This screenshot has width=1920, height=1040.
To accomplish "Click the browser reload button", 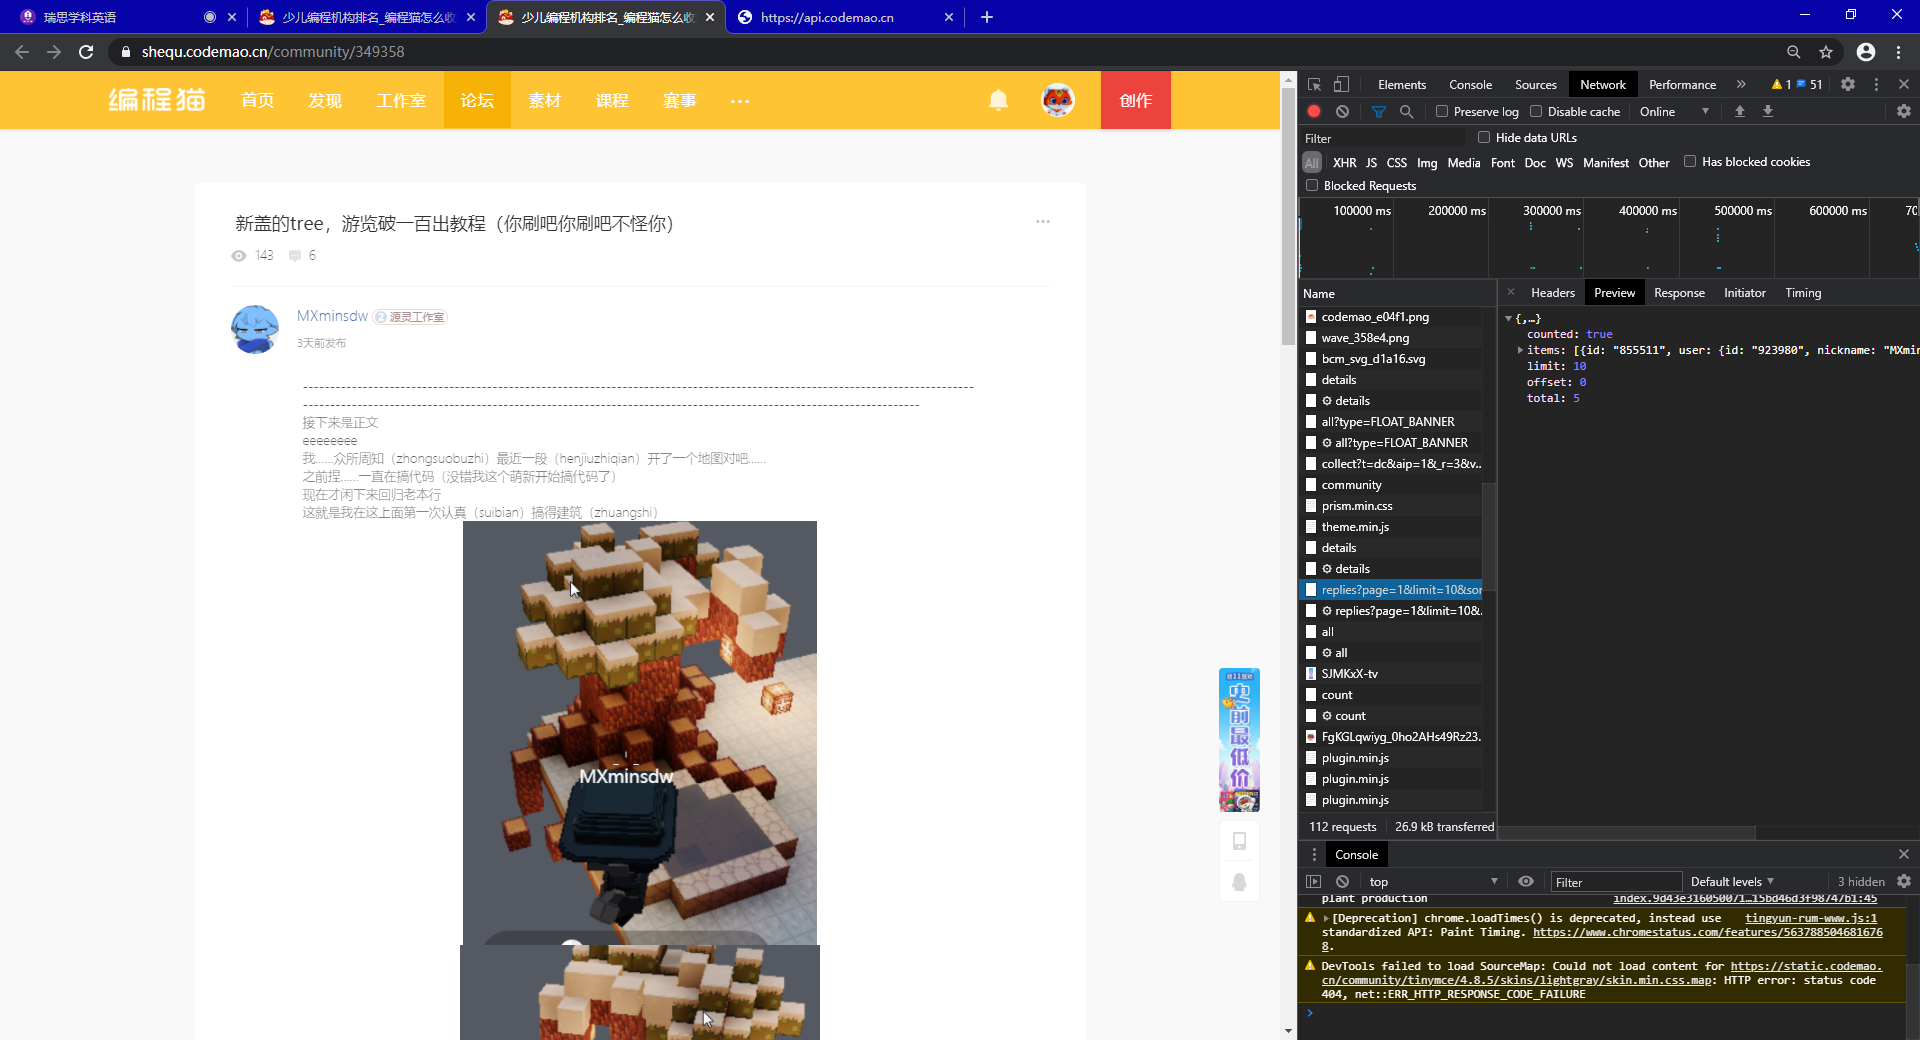I will coord(86,52).
